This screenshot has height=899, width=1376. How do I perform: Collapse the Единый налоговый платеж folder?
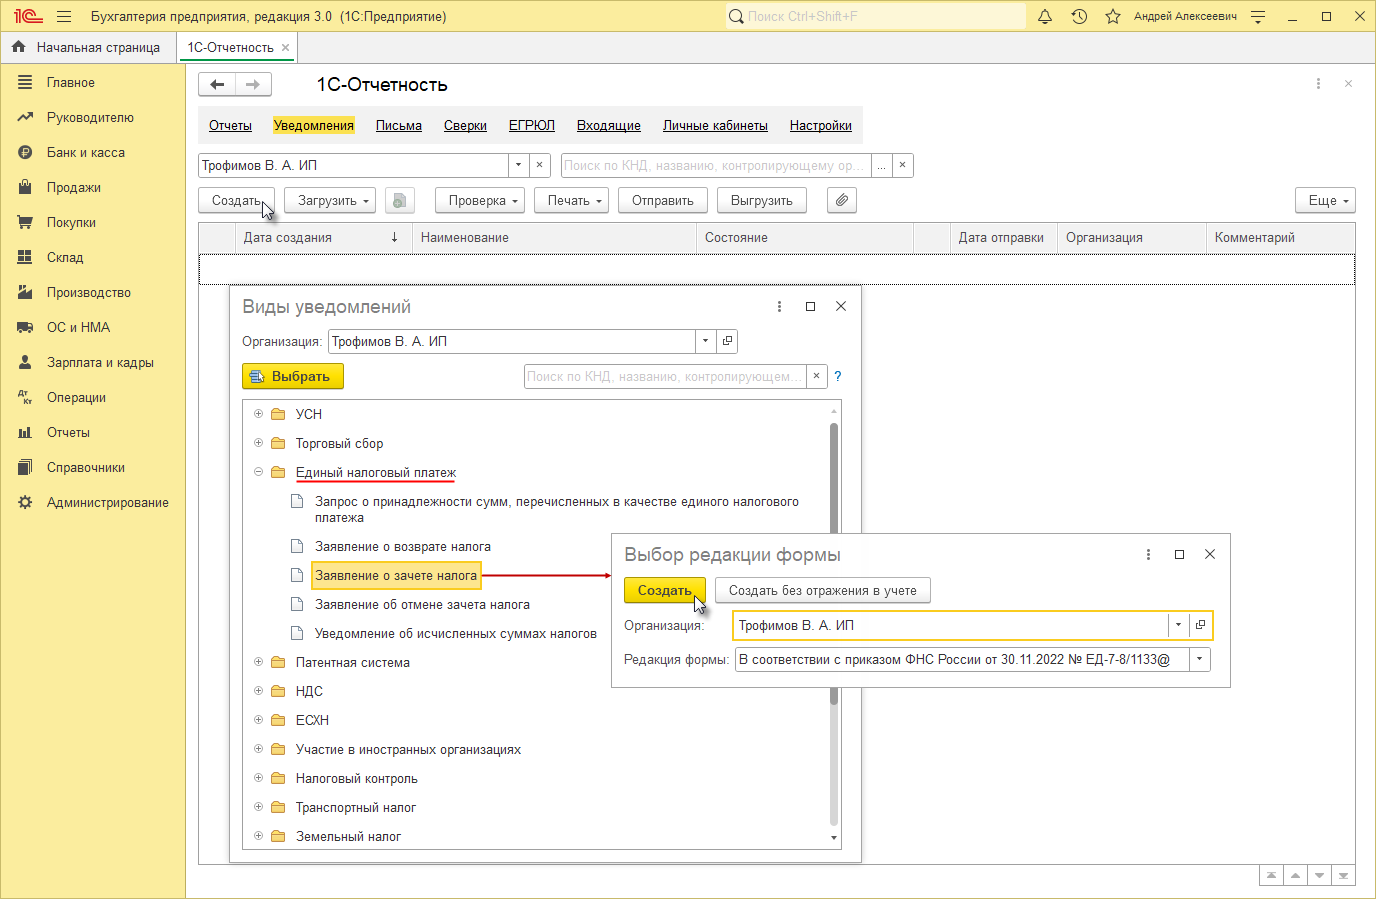(x=259, y=472)
